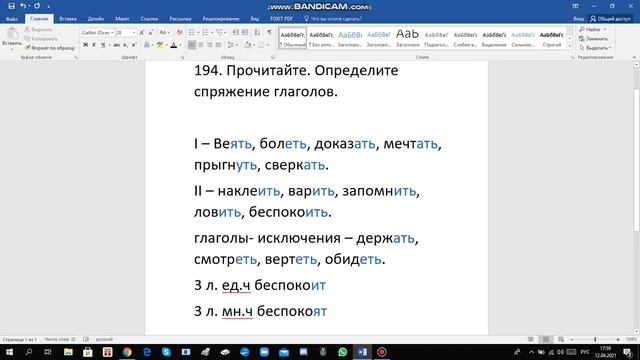Image resolution: width=640 pixels, height=360 pixels.
Task: Switch to the Рецензирование tab
Action: click(x=221, y=19)
